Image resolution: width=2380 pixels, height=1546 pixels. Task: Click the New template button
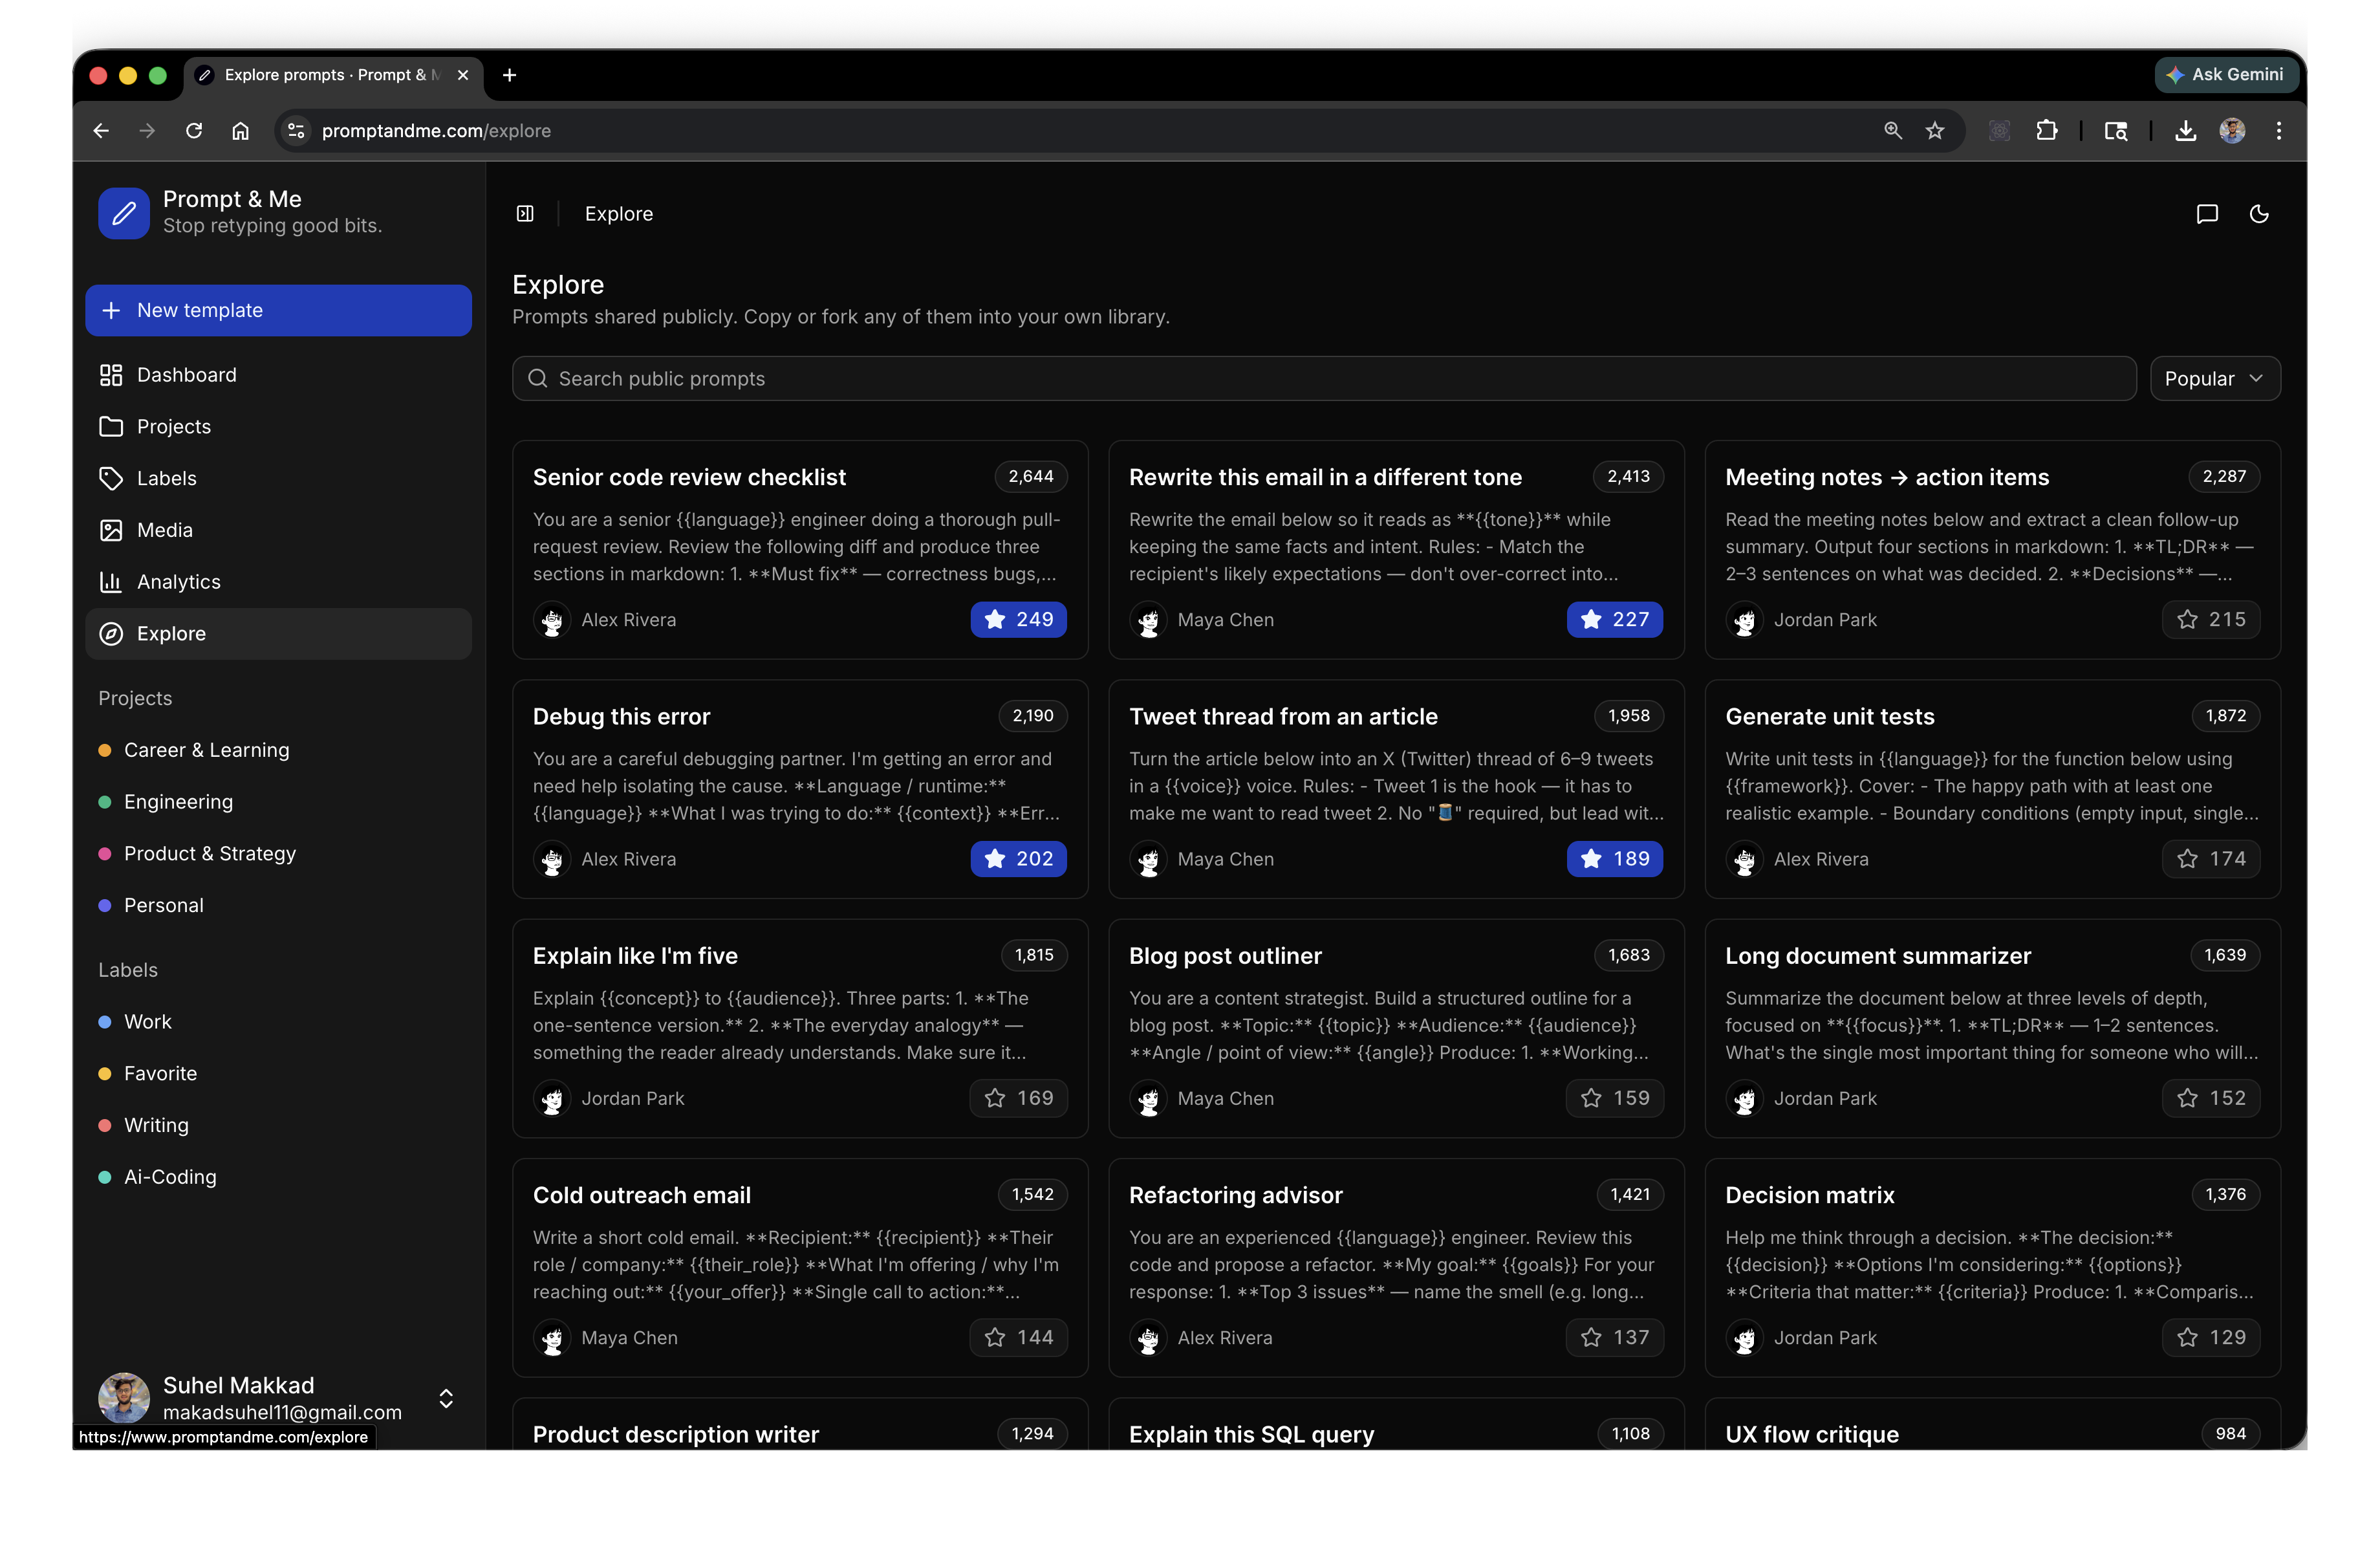pos(278,310)
